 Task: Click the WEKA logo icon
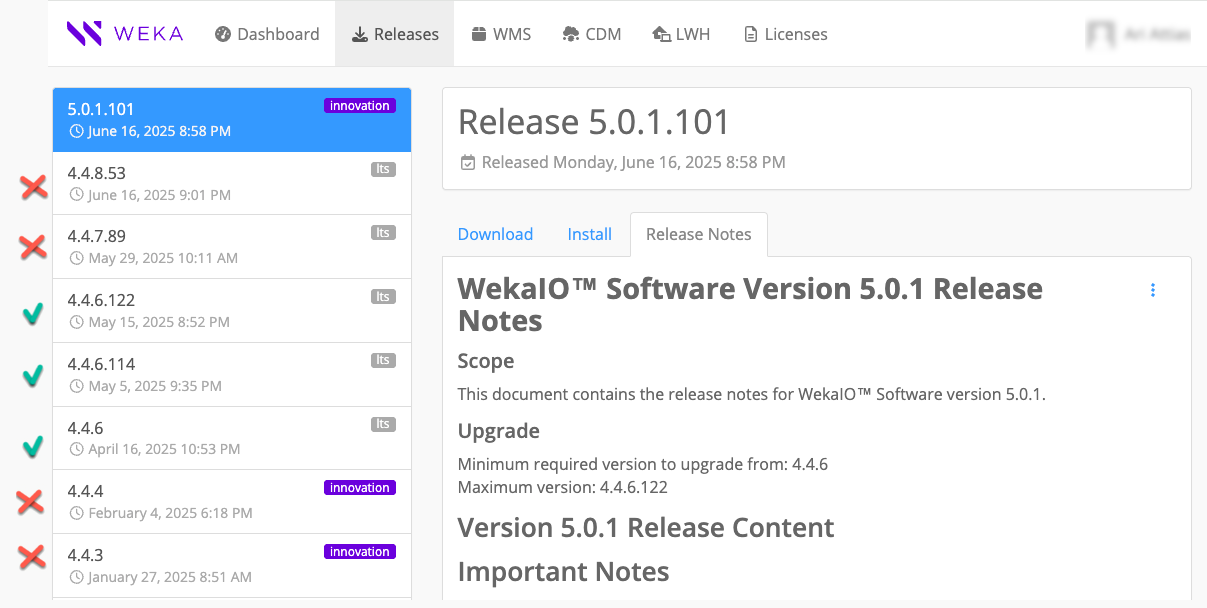pos(84,34)
